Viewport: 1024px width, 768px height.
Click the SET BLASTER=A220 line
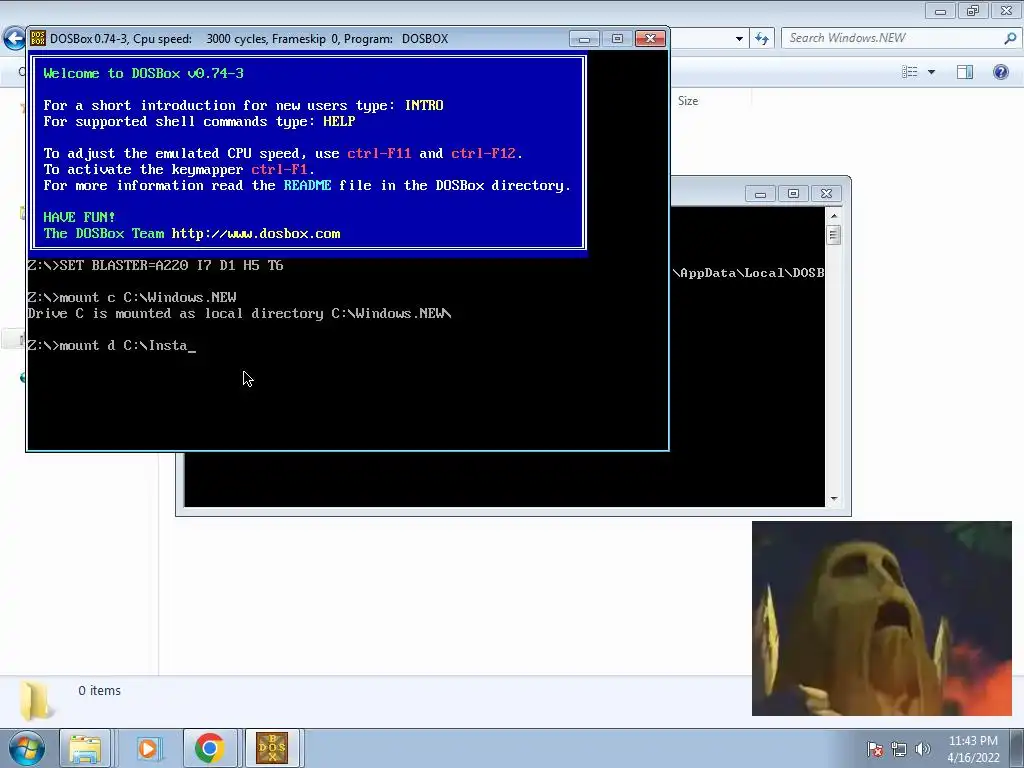(x=155, y=265)
